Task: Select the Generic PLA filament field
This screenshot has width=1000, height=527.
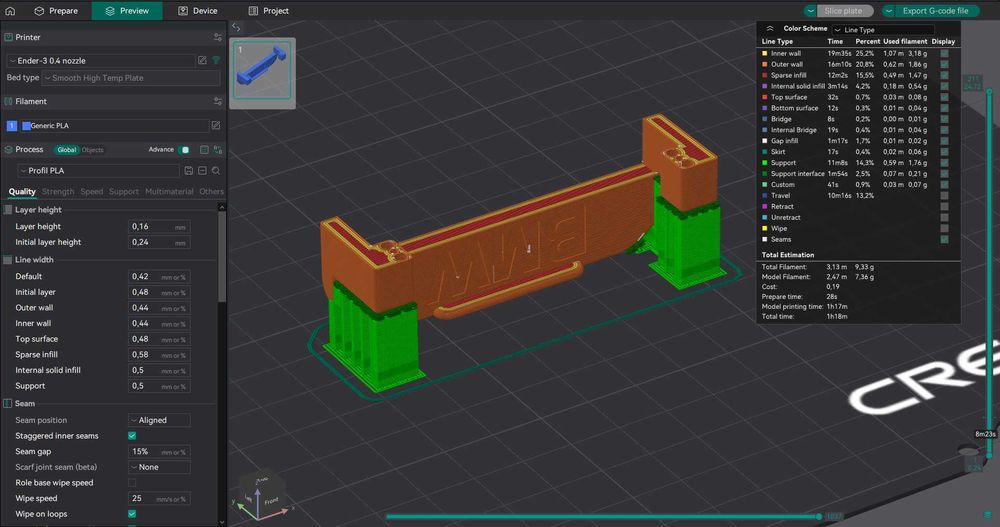Action: point(115,126)
